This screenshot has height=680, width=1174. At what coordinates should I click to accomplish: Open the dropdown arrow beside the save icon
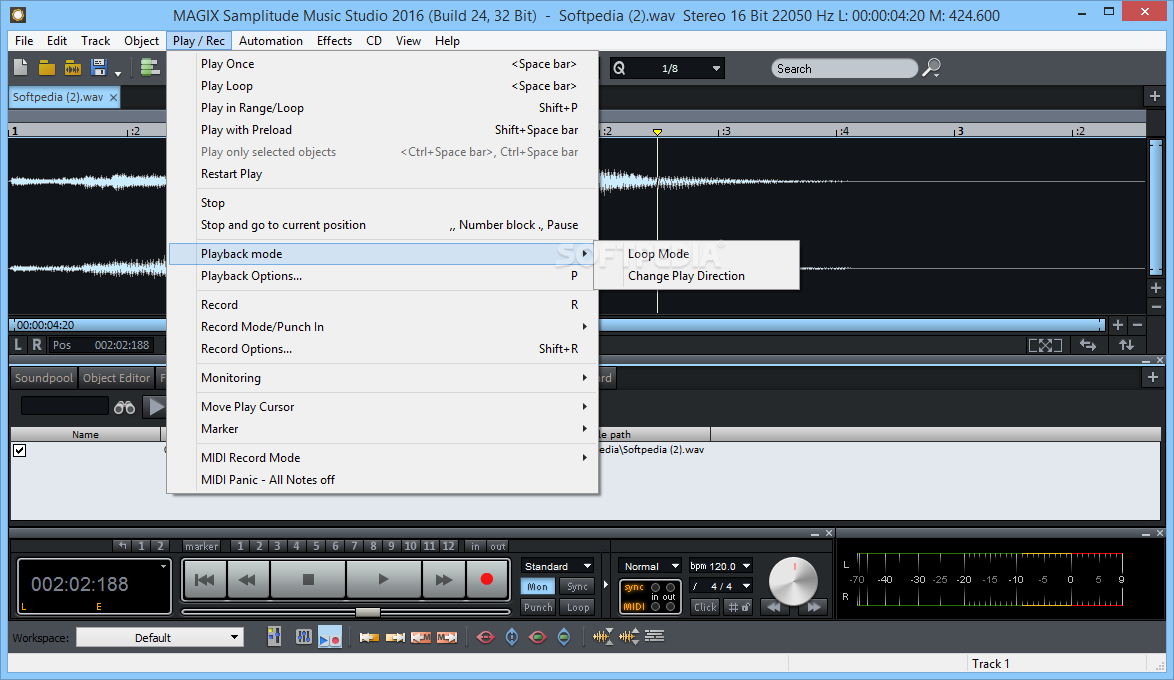point(118,73)
